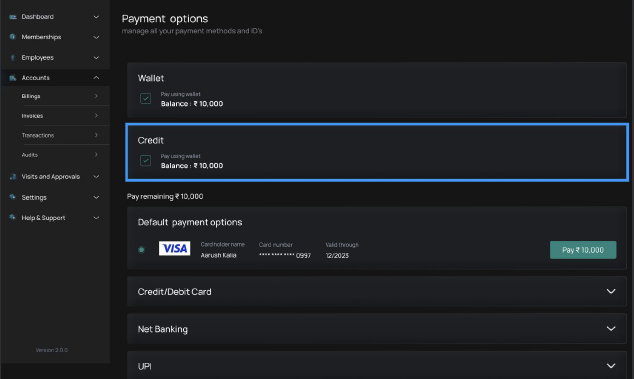Screen dimensions: 634x379
Task: Click the Billings row arrow
Action: (x=96, y=96)
